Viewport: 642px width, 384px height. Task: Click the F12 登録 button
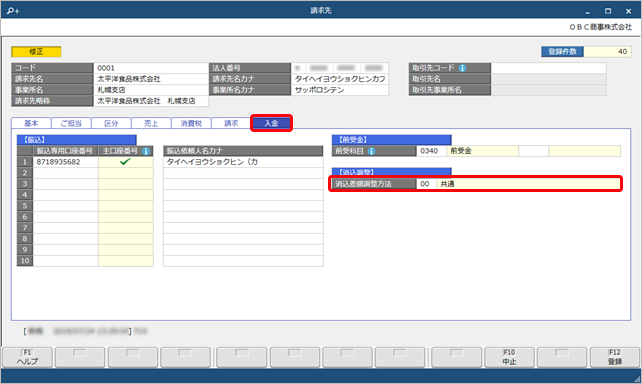pyautogui.click(x=615, y=357)
